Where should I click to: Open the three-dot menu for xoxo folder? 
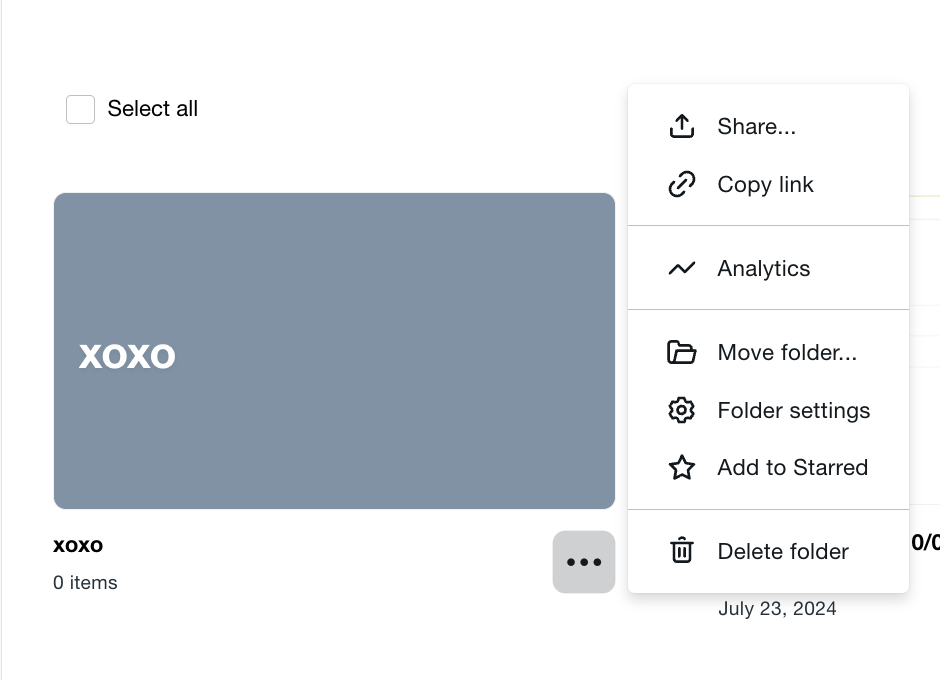[x=584, y=562]
